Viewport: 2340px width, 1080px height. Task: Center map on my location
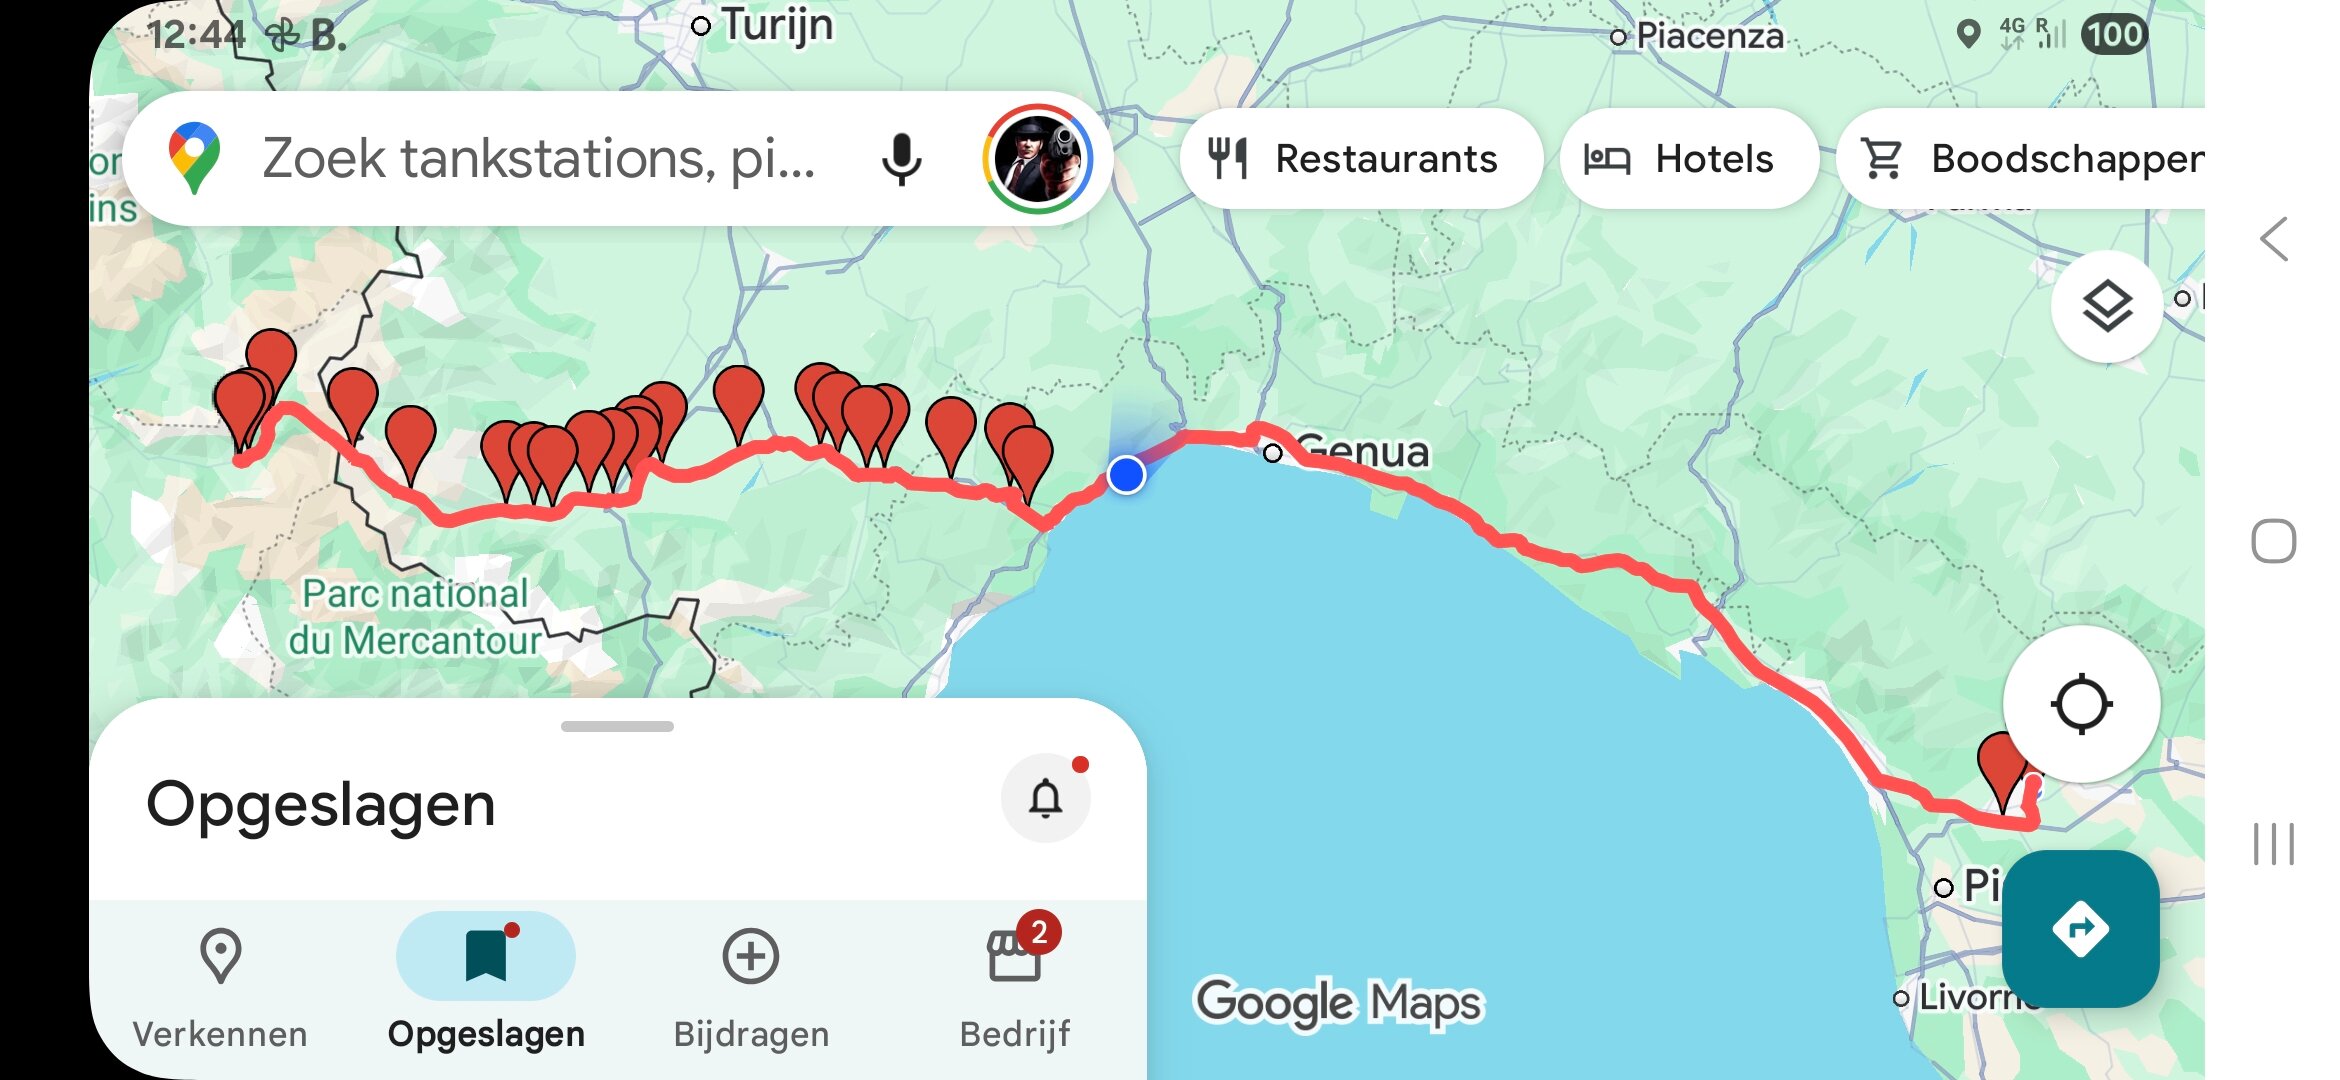click(x=2081, y=704)
